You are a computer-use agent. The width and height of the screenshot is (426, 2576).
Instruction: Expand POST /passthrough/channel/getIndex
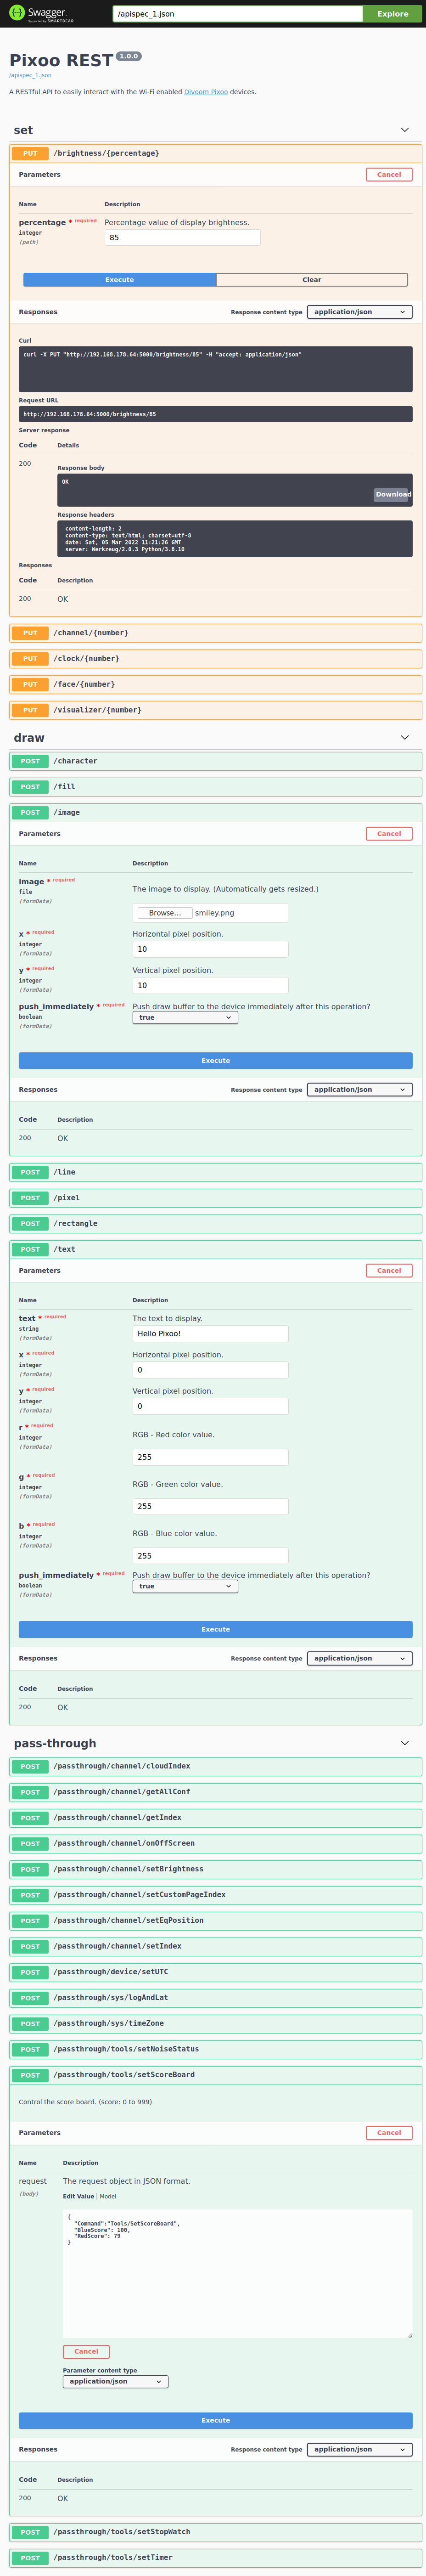click(x=216, y=1818)
